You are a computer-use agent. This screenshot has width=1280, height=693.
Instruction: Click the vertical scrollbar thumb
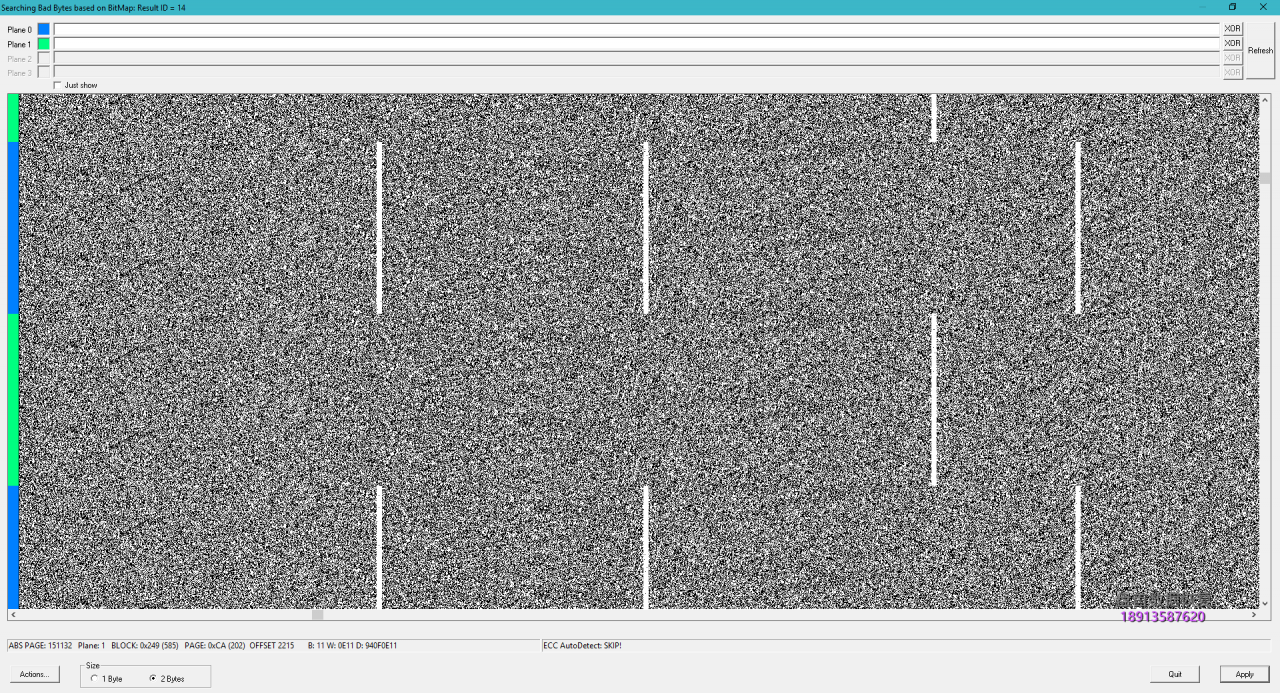1264,178
